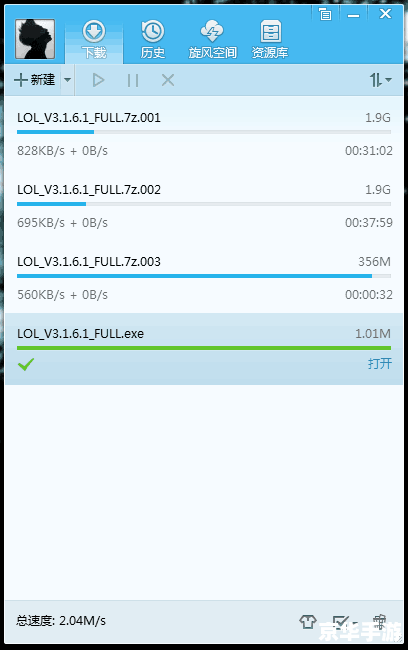The width and height of the screenshot is (408, 650).
Task: Start selected task with play icon
Action: click(x=98, y=80)
